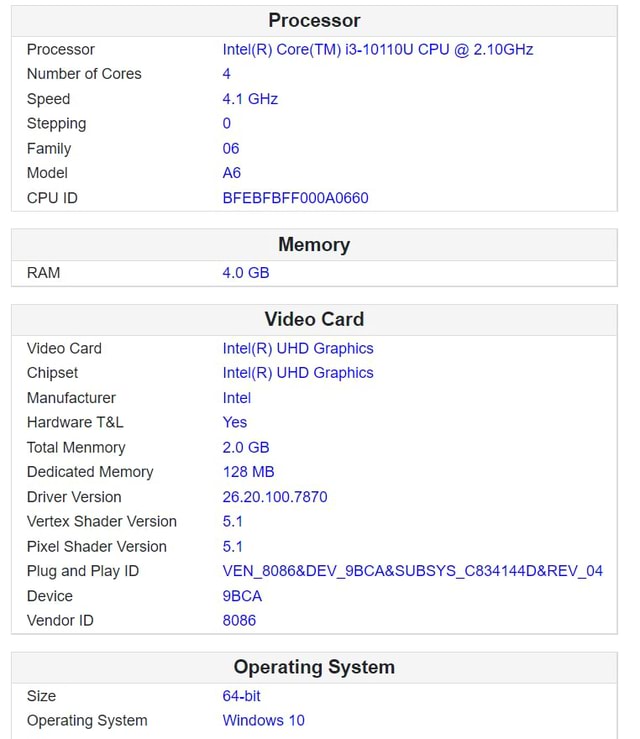
Task: Select the CPU ID value BFEBFBFF000A0660
Action: [295, 198]
